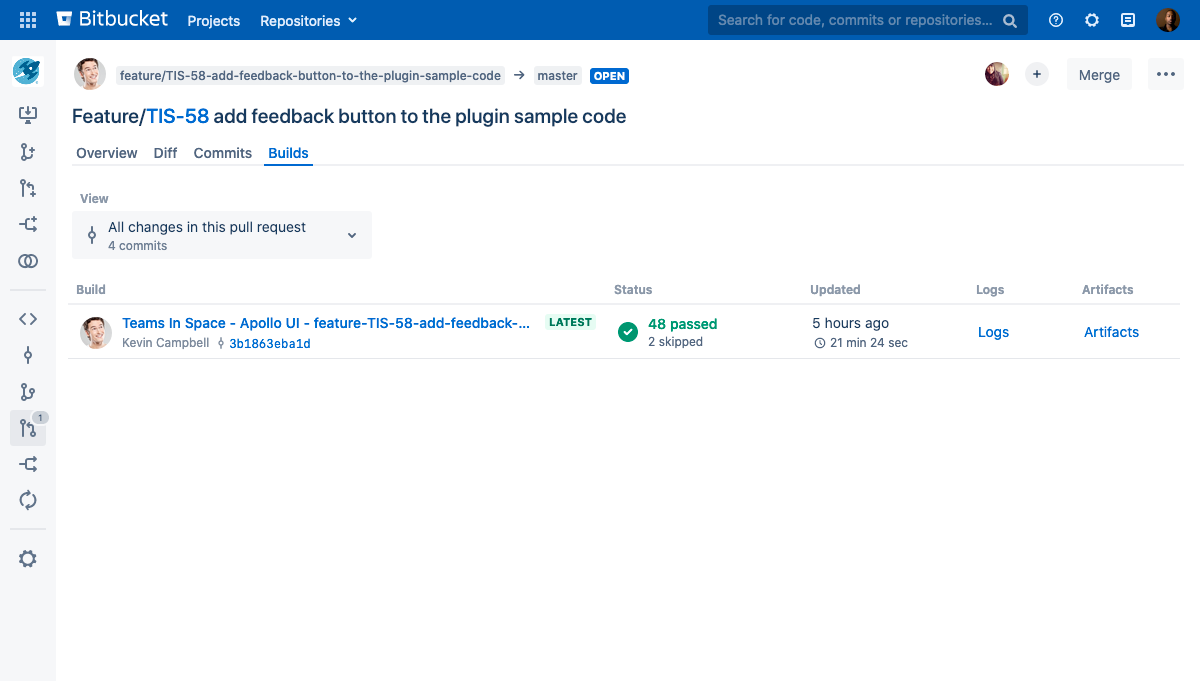Click the Build column header
This screenshot has width=1200, height=681.
91,290
